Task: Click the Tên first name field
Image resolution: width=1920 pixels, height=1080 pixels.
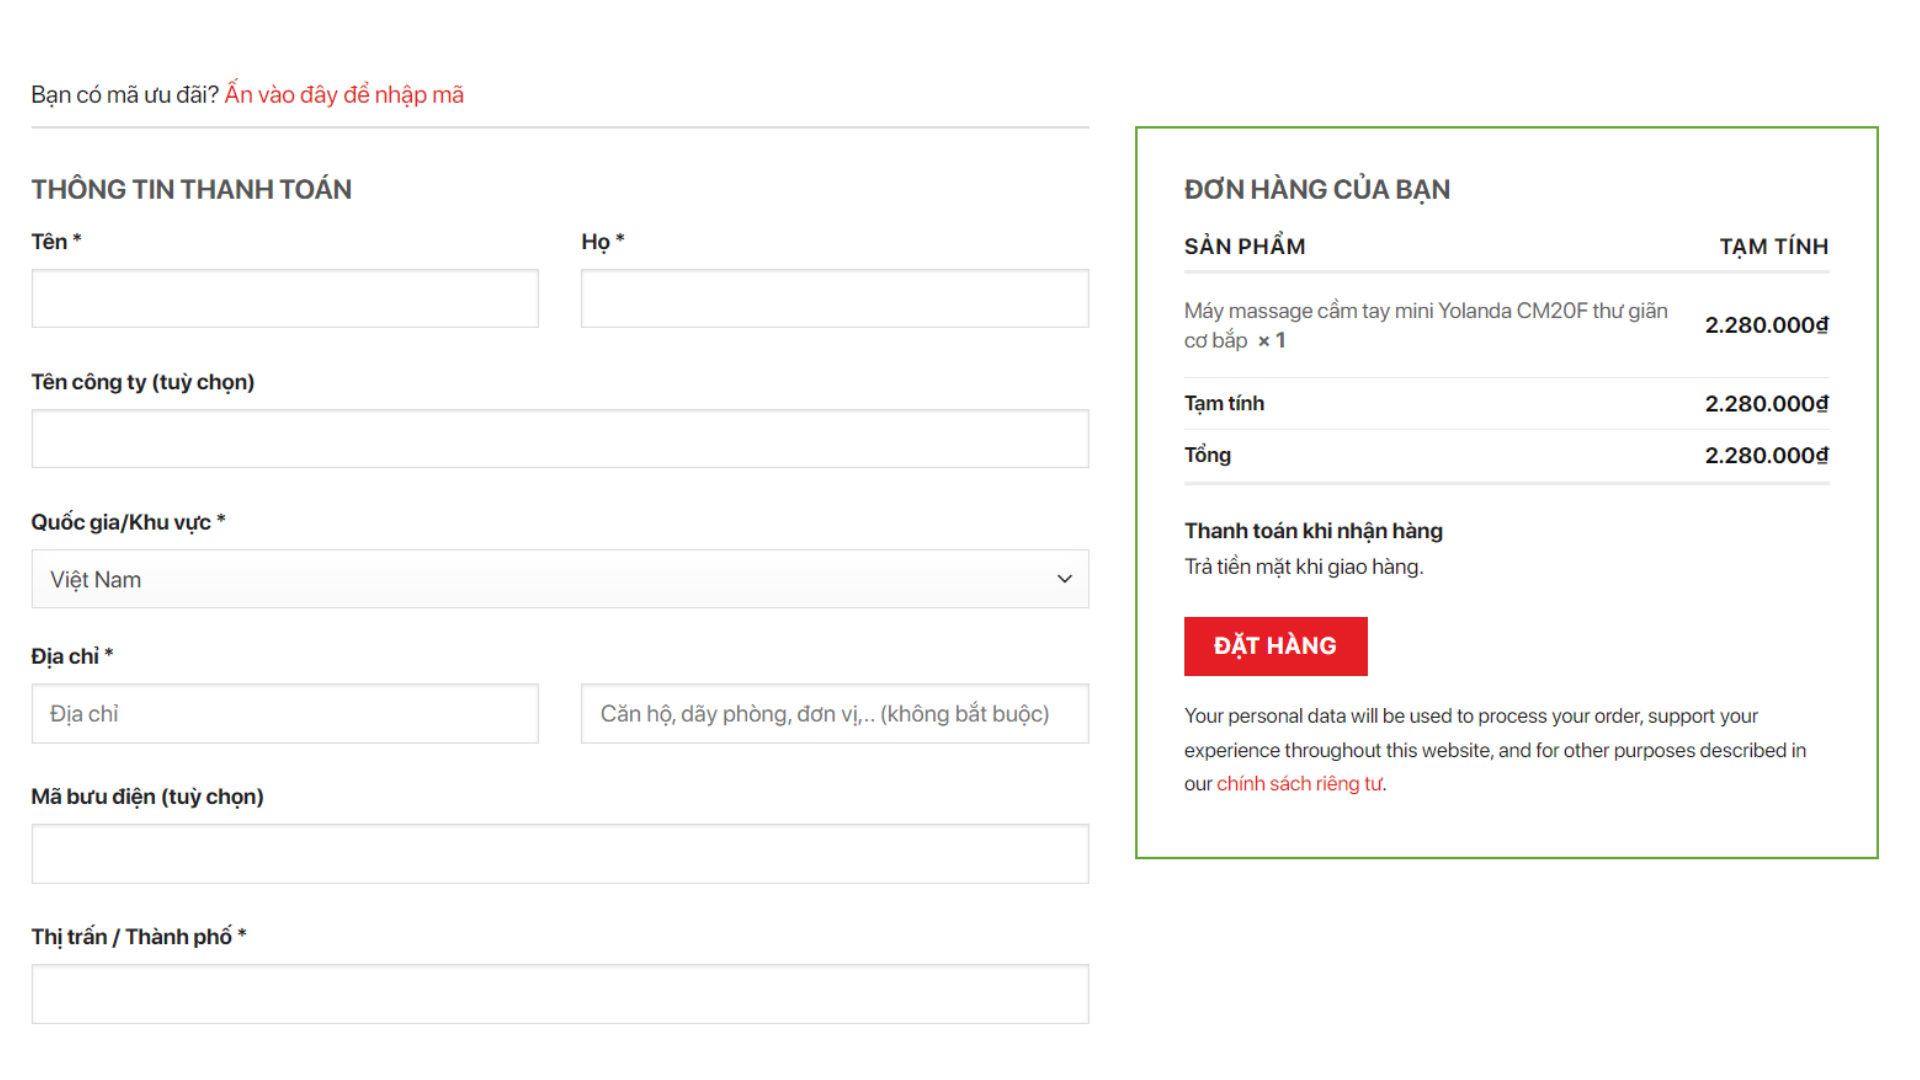Action: pos(285,298)
